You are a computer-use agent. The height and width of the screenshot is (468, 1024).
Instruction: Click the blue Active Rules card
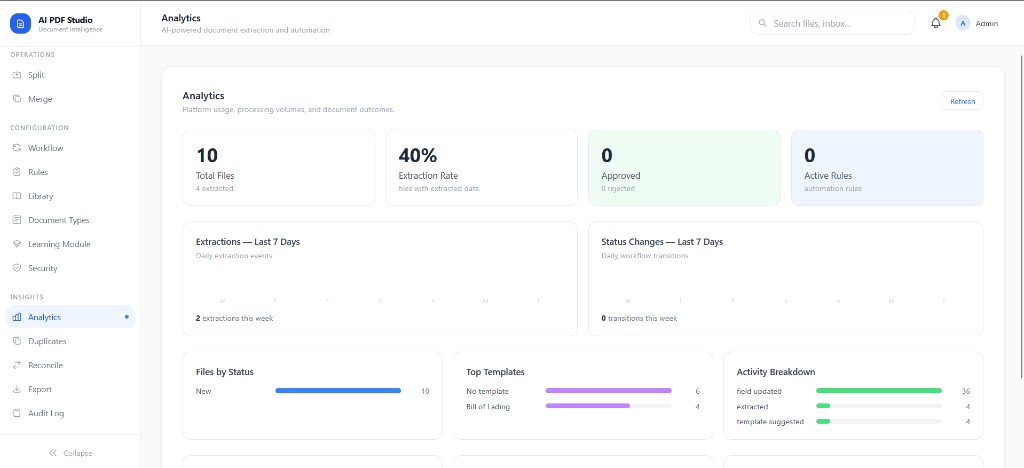[887, 168]
